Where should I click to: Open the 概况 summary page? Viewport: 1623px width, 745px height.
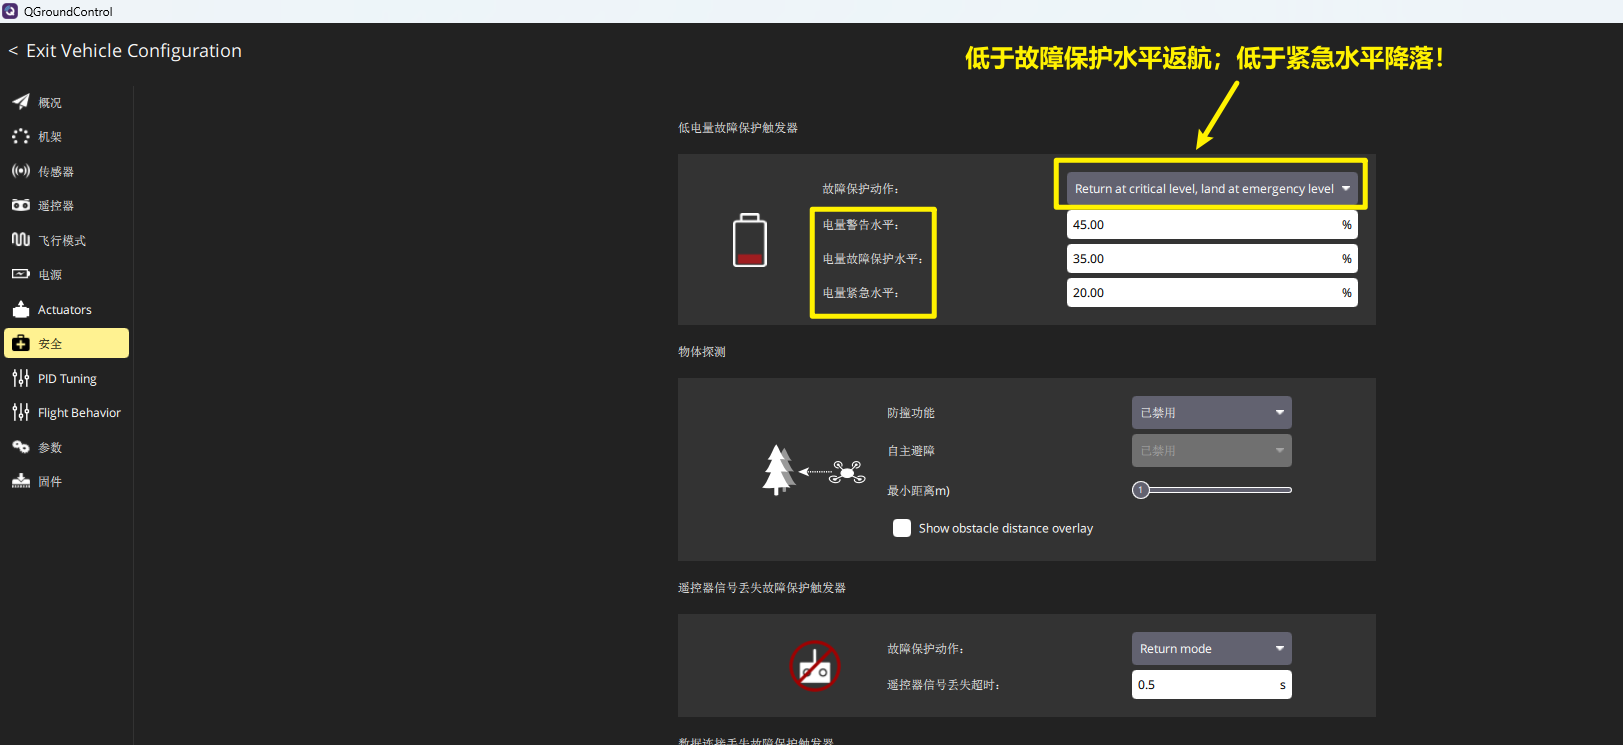(66, 102)
